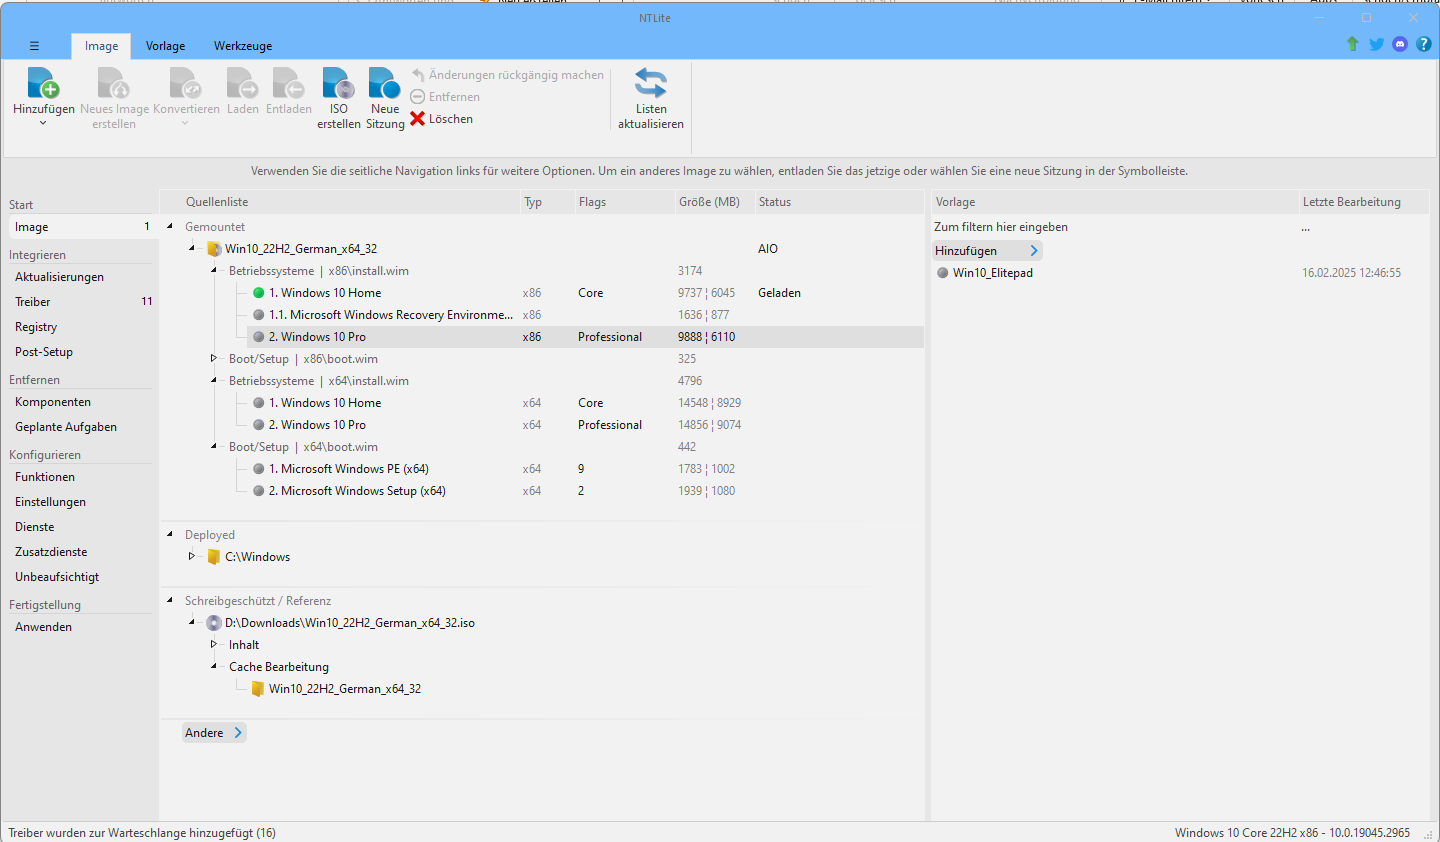Click the Entladen toolbar icon
The height and width of the screenshot is (842, 1440).
(x=289, y=83)
